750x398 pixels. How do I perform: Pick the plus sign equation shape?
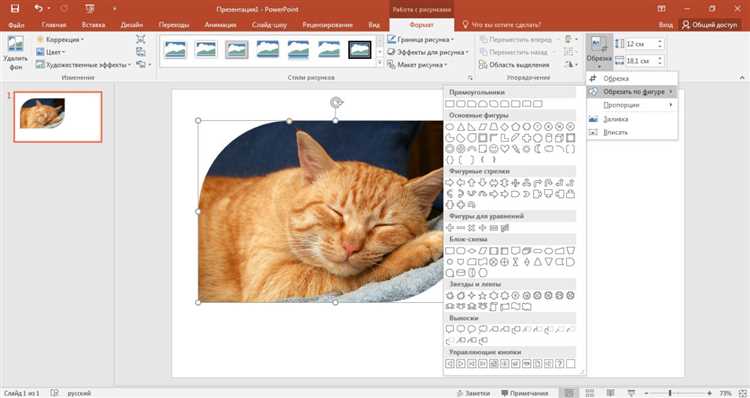tap(450, 228)
